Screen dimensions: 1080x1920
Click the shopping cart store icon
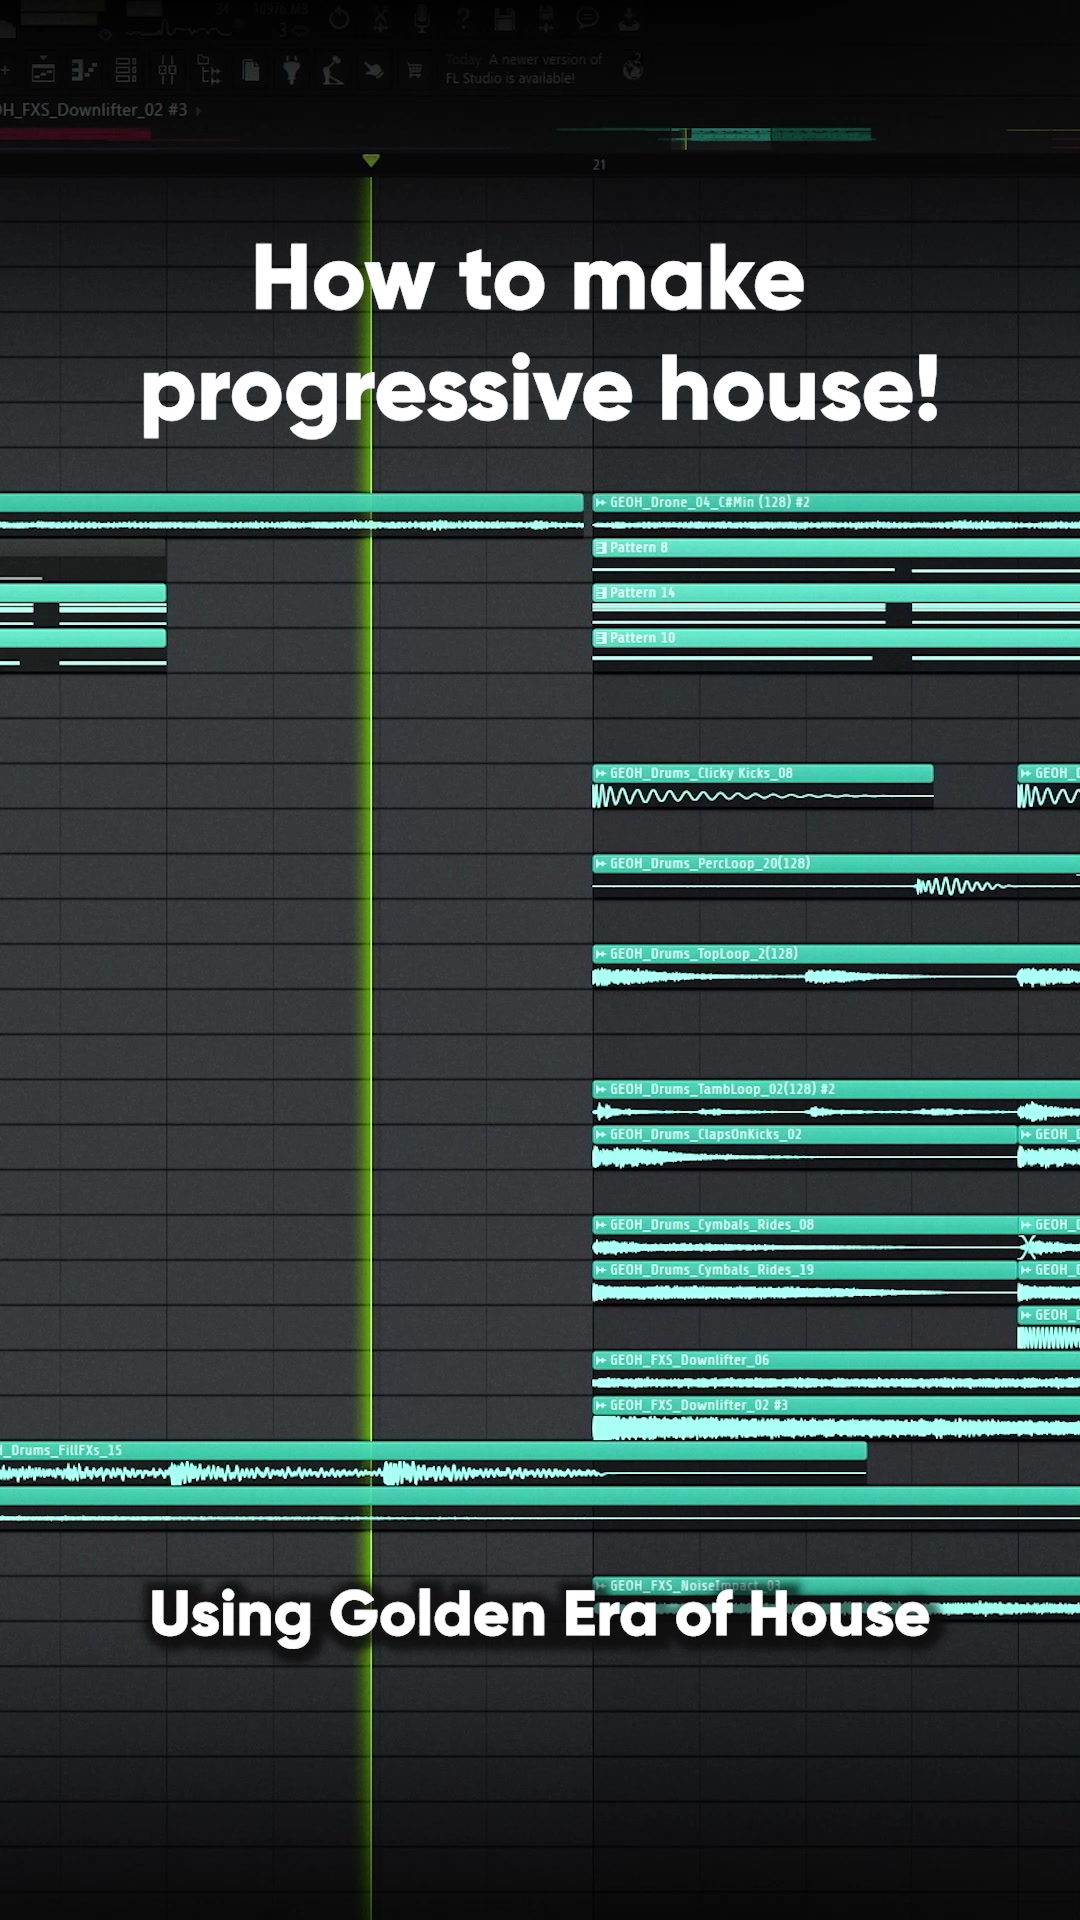click(414, 71)
